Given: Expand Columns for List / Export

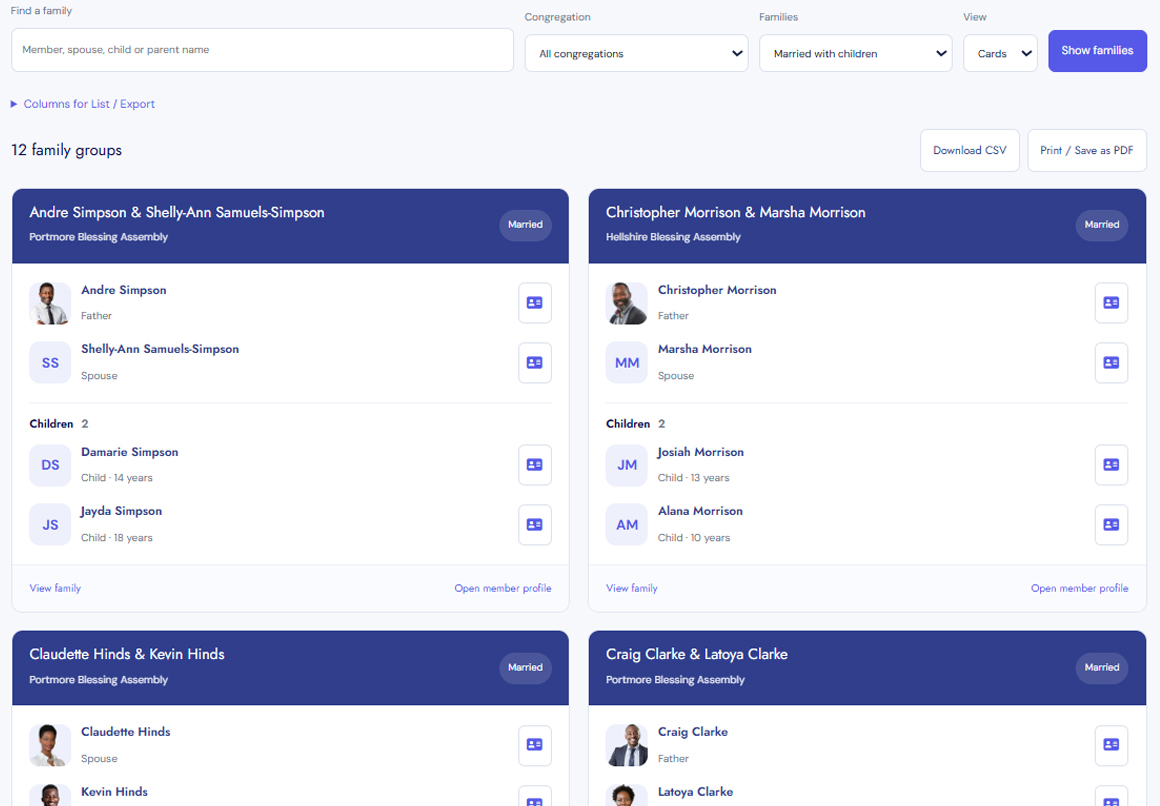Looking at the screenshot, I should [x=83, y=104].
